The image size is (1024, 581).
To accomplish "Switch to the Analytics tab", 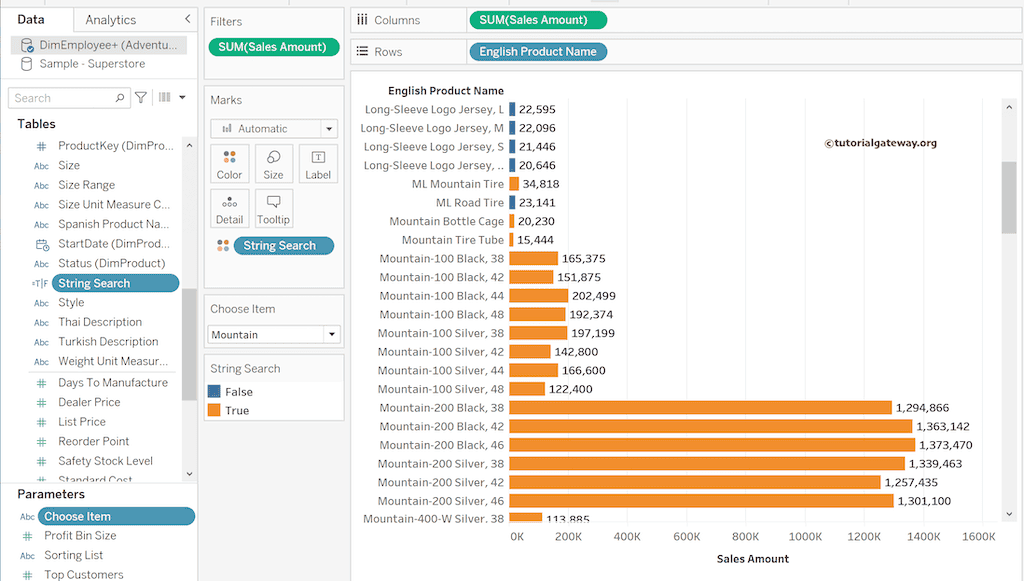I will [110, 19].
